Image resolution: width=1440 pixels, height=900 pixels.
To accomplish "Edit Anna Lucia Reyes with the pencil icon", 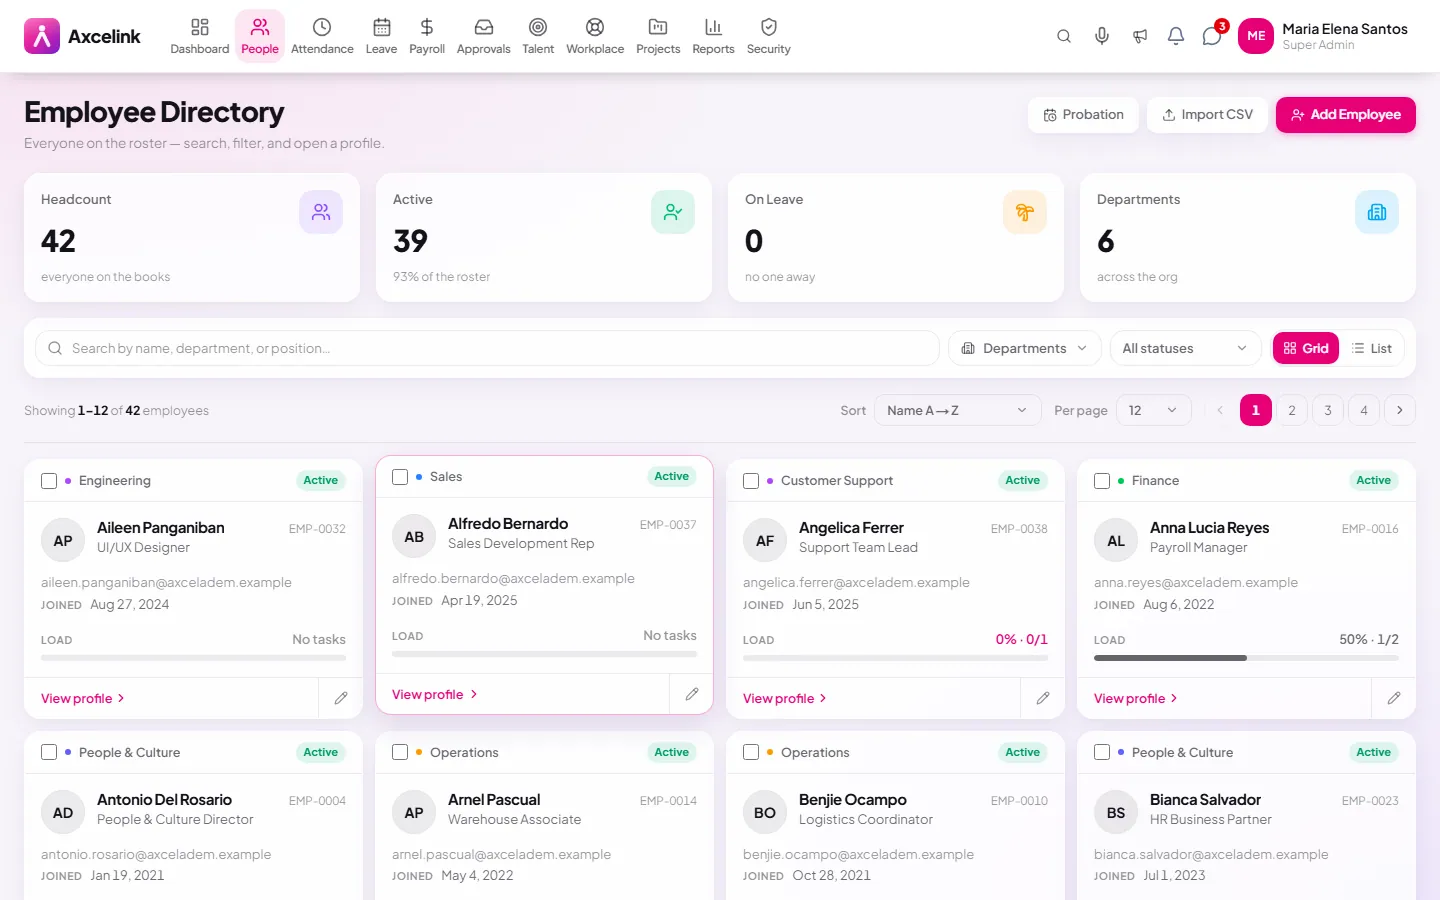I will point(1394,698).
